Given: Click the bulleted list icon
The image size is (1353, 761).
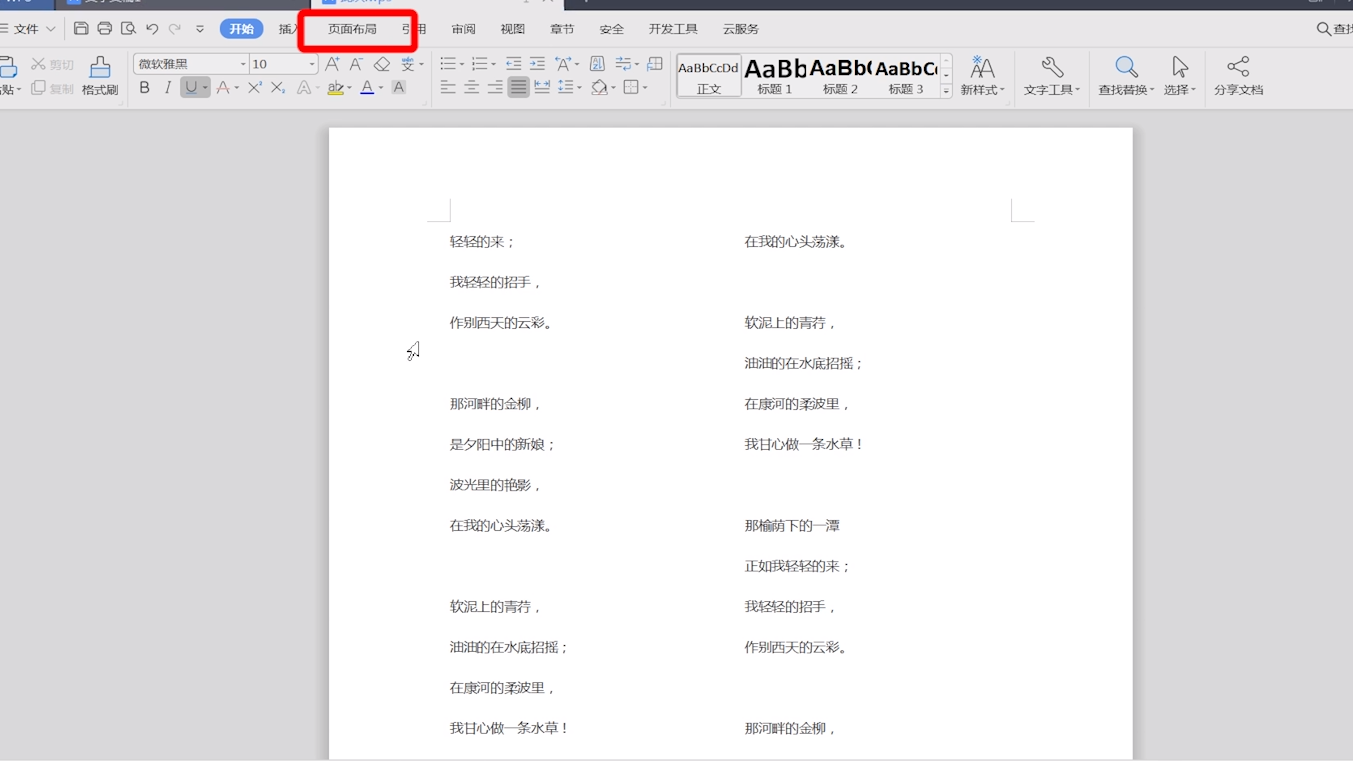Looking at the screenshot, I should tap(448, 63).
